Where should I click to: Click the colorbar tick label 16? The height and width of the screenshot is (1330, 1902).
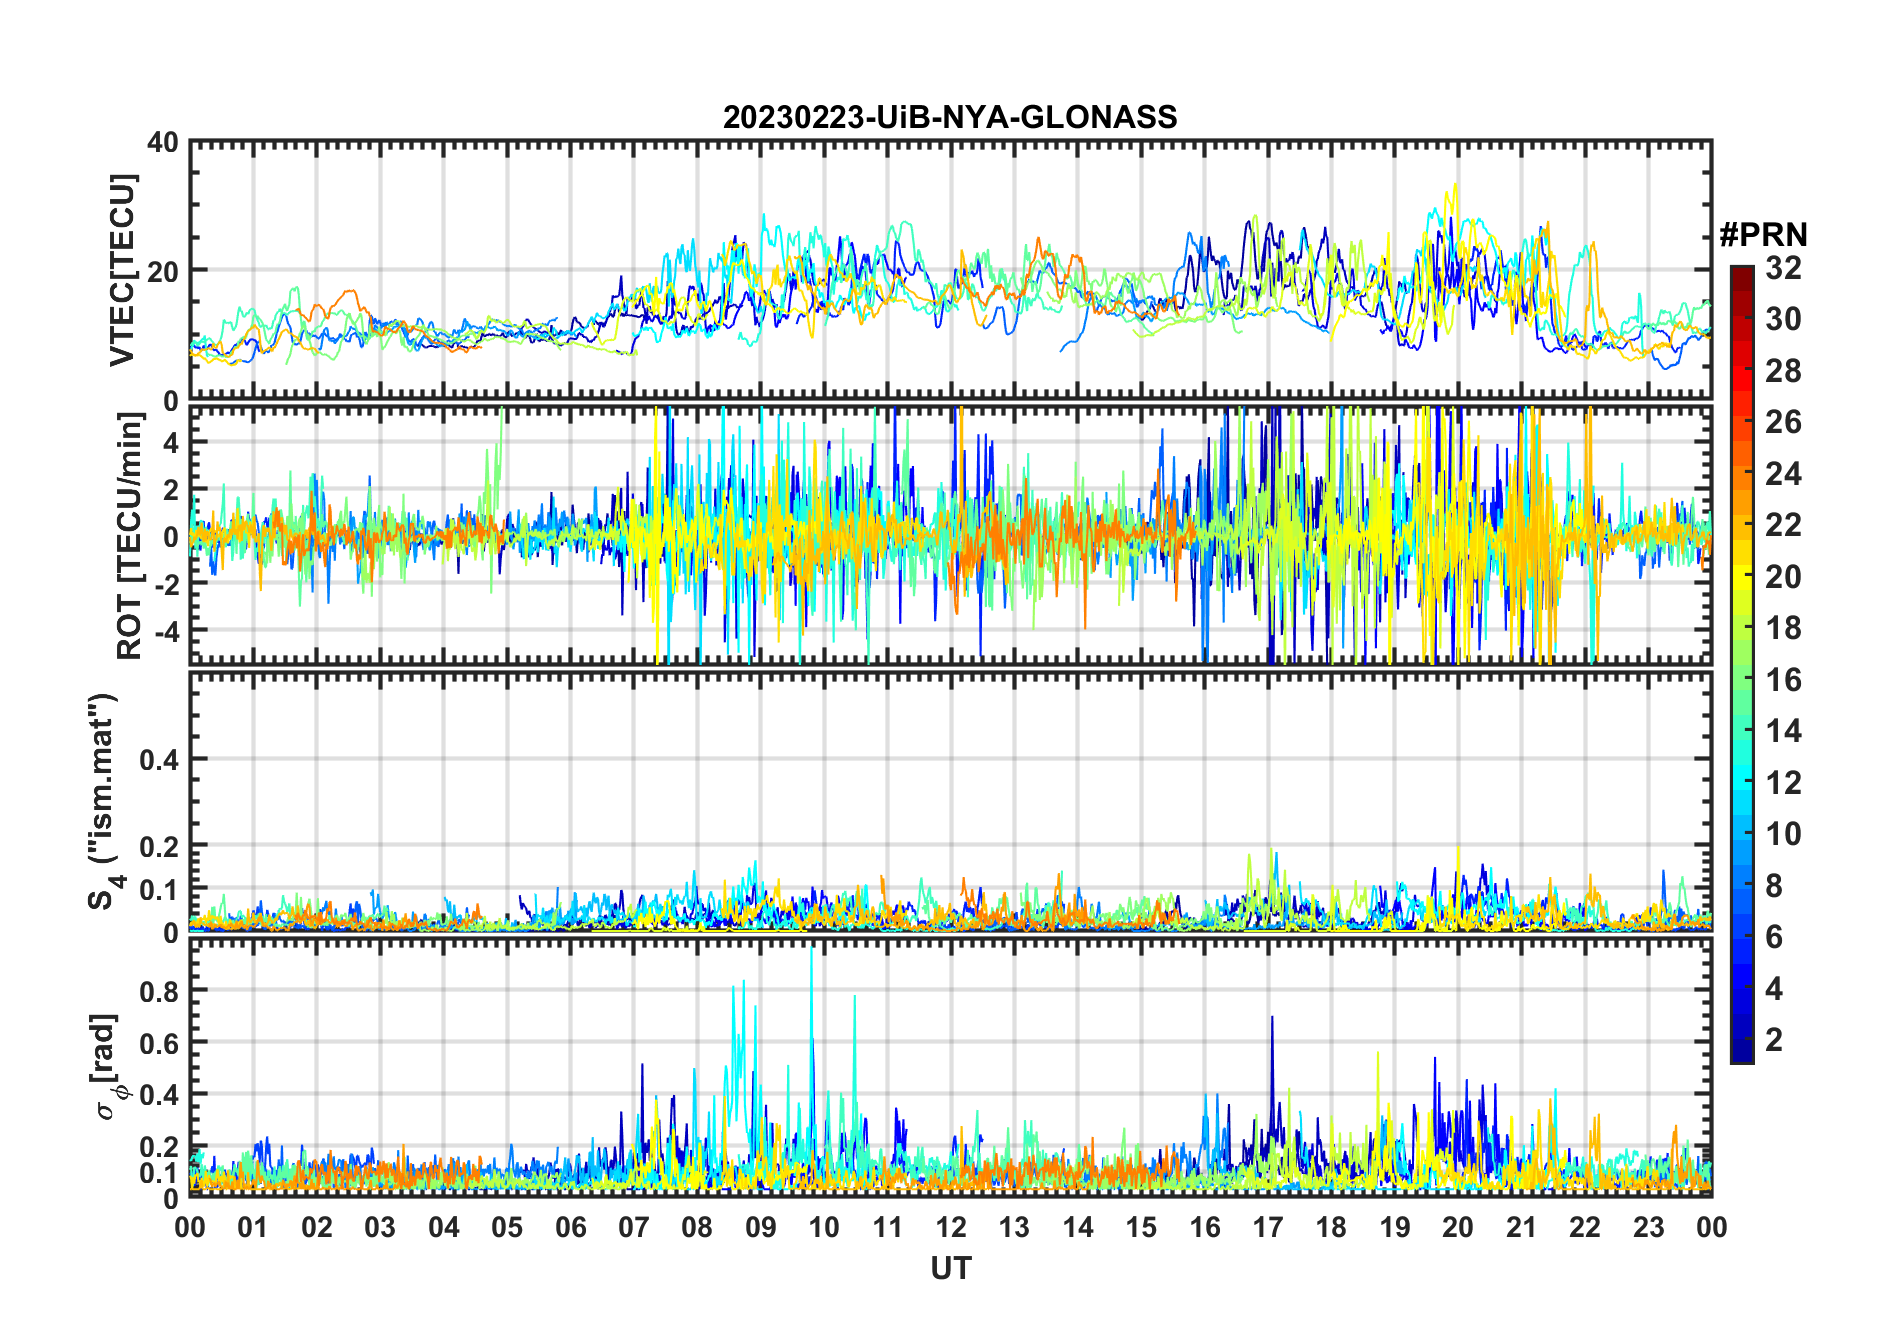(x=1783, y=680)
